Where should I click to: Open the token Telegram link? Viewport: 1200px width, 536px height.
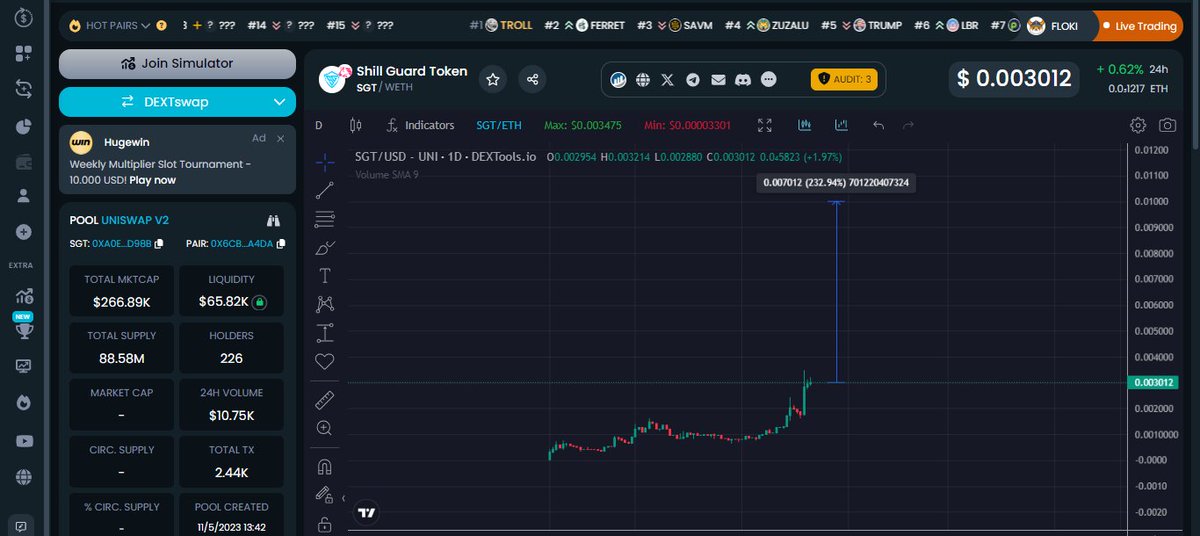[x=693, y=79]
